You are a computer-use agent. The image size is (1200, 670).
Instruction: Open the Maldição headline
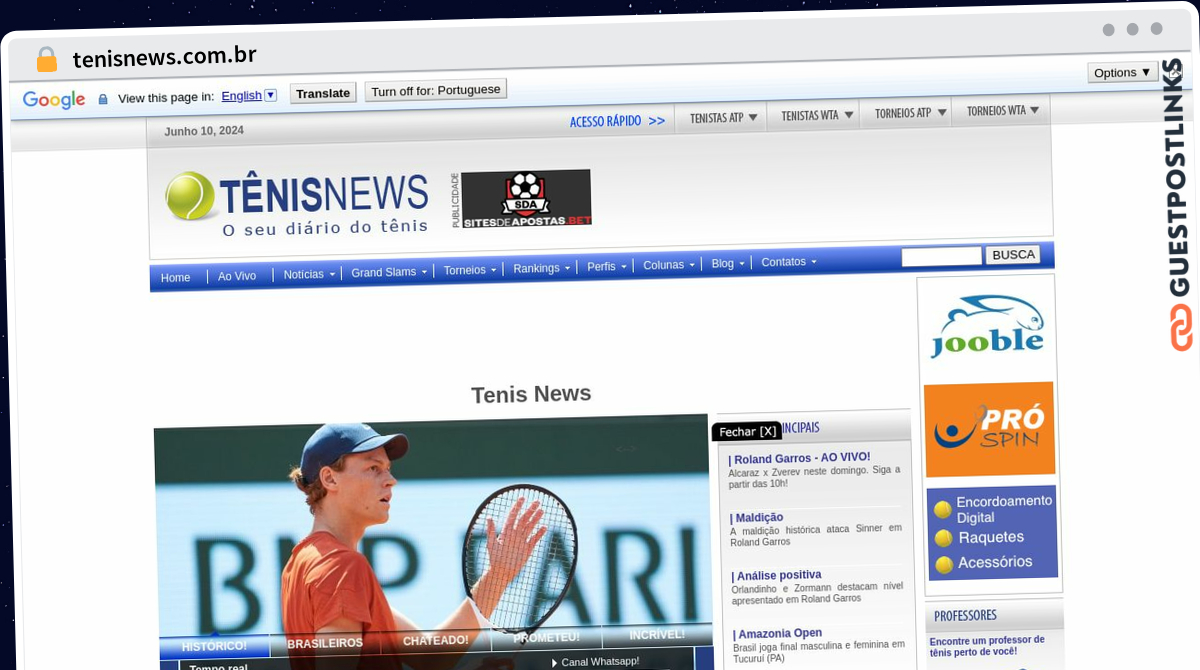coord(757,517)
